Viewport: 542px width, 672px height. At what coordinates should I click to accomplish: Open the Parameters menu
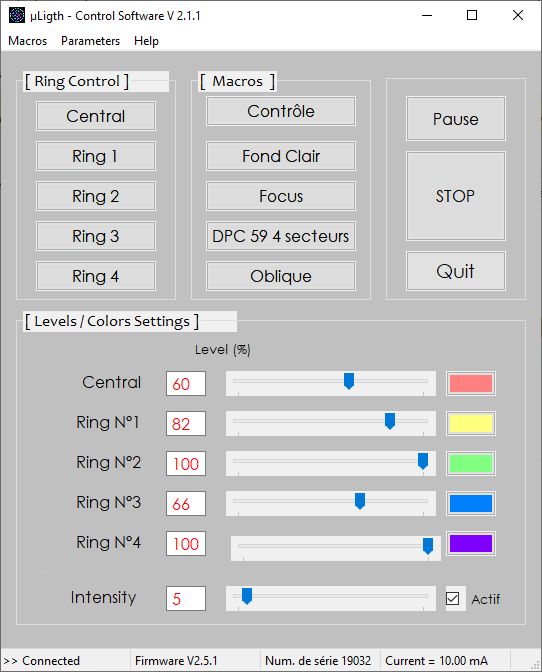(90, 41)
